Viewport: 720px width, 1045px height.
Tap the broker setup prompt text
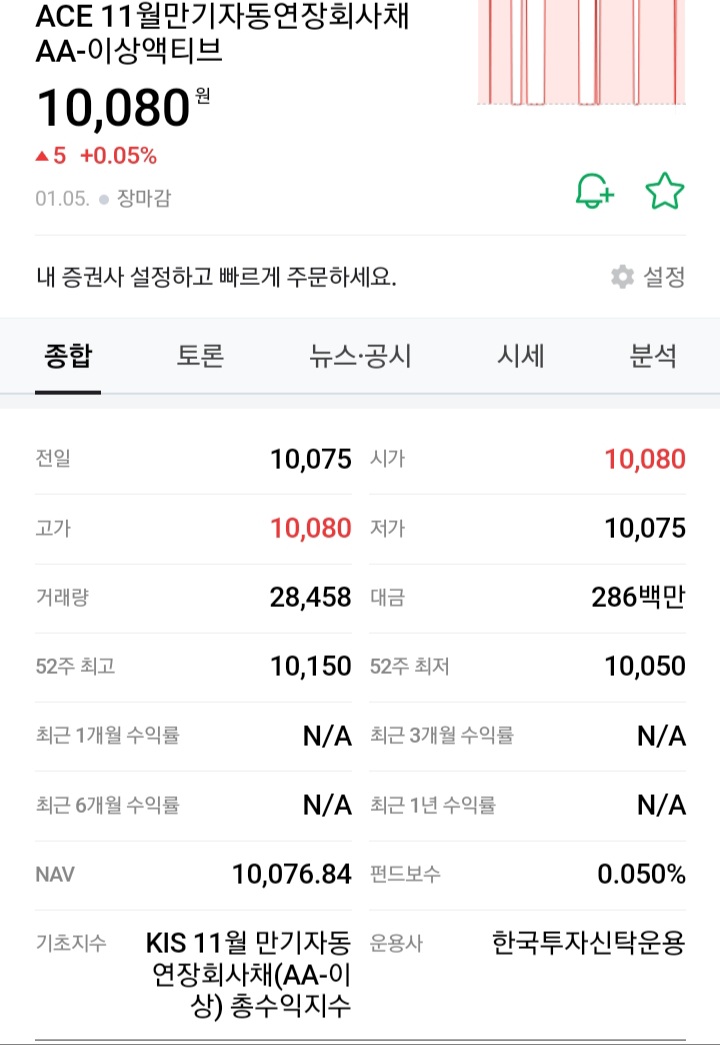(x=216, y=277)
